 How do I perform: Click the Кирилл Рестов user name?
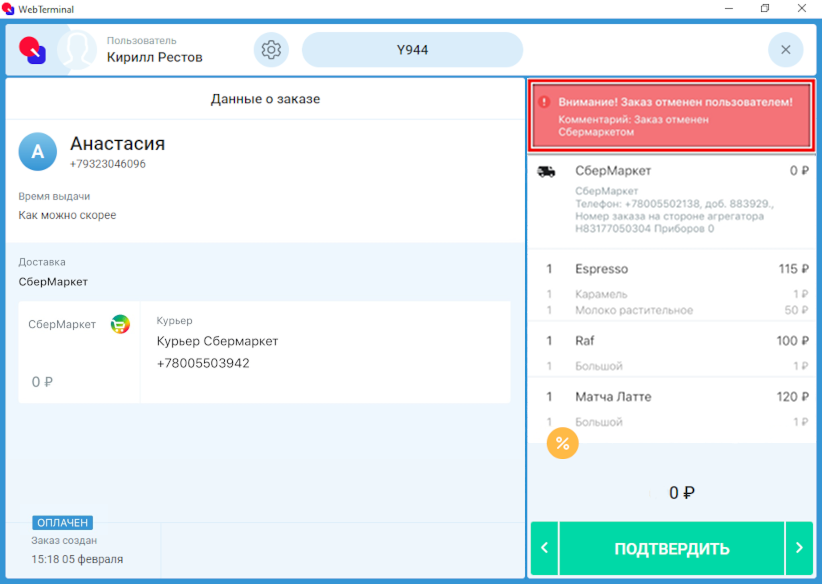click(x=155, y=57)
